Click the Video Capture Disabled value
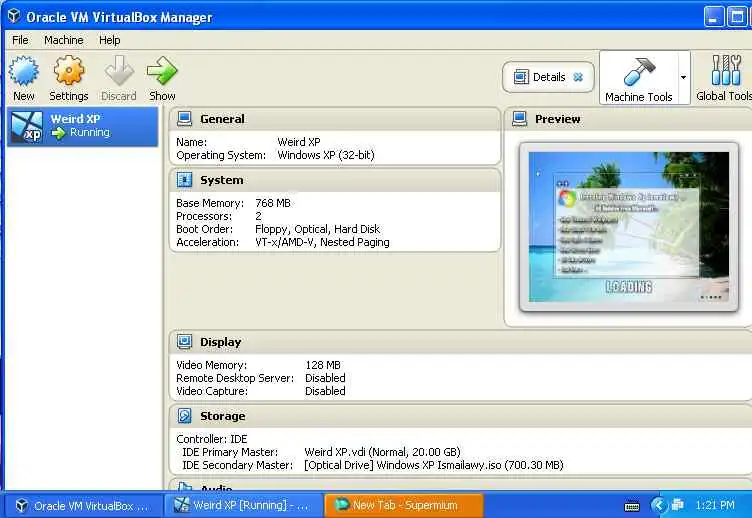The height and width of the screenshot is (518, 752). click(325, 391)
